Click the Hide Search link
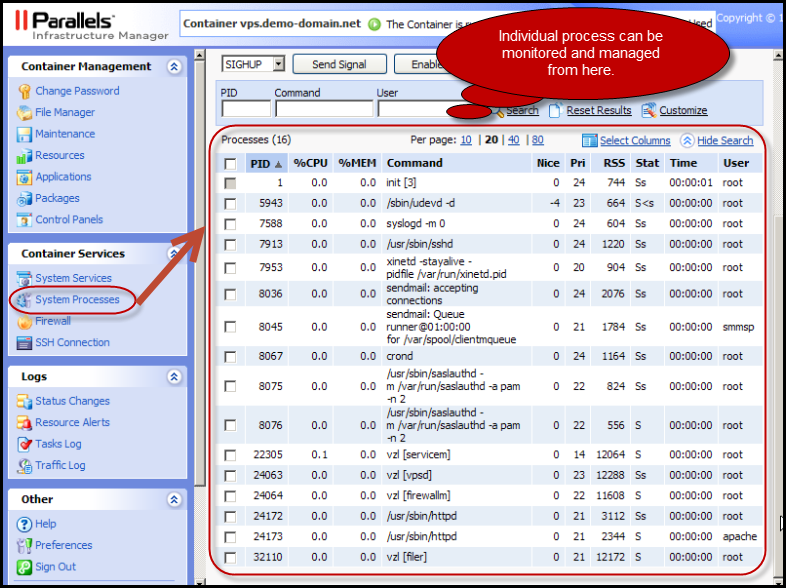The image size is (786, 588). [x=725, y=141]
